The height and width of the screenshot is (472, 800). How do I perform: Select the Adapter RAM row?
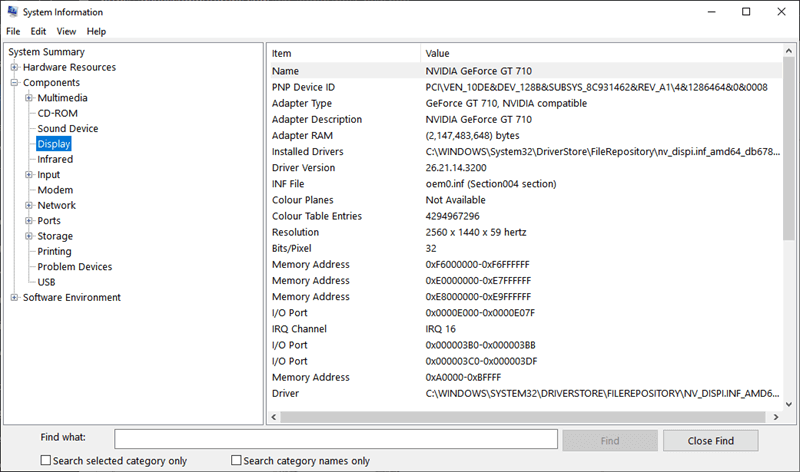pyautogui.click(x=524, y=135)
